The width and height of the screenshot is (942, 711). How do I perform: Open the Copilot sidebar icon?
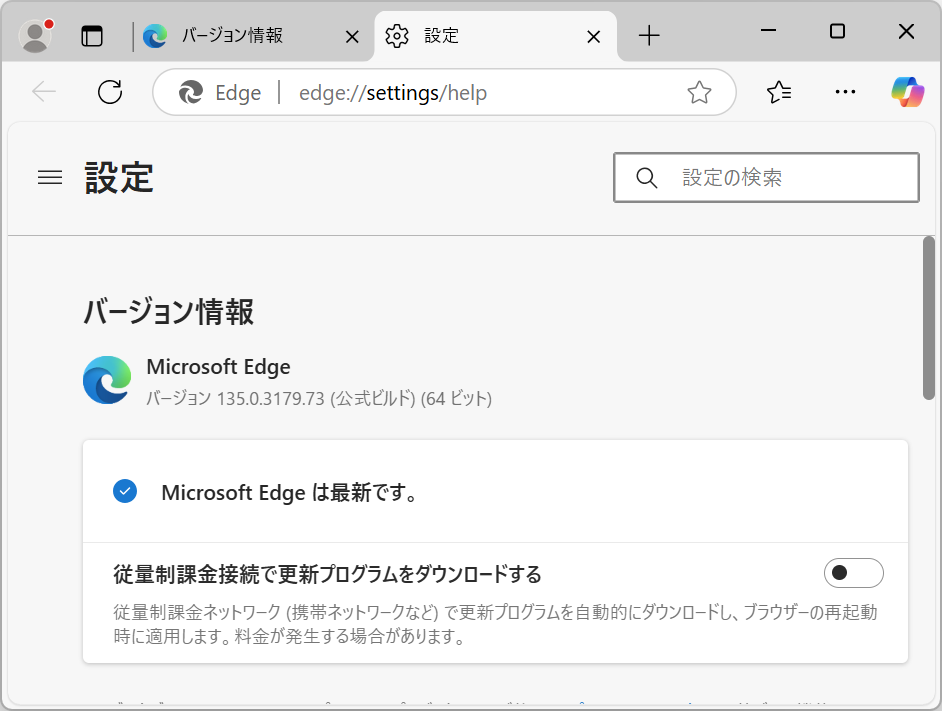[x=907, y=92]
